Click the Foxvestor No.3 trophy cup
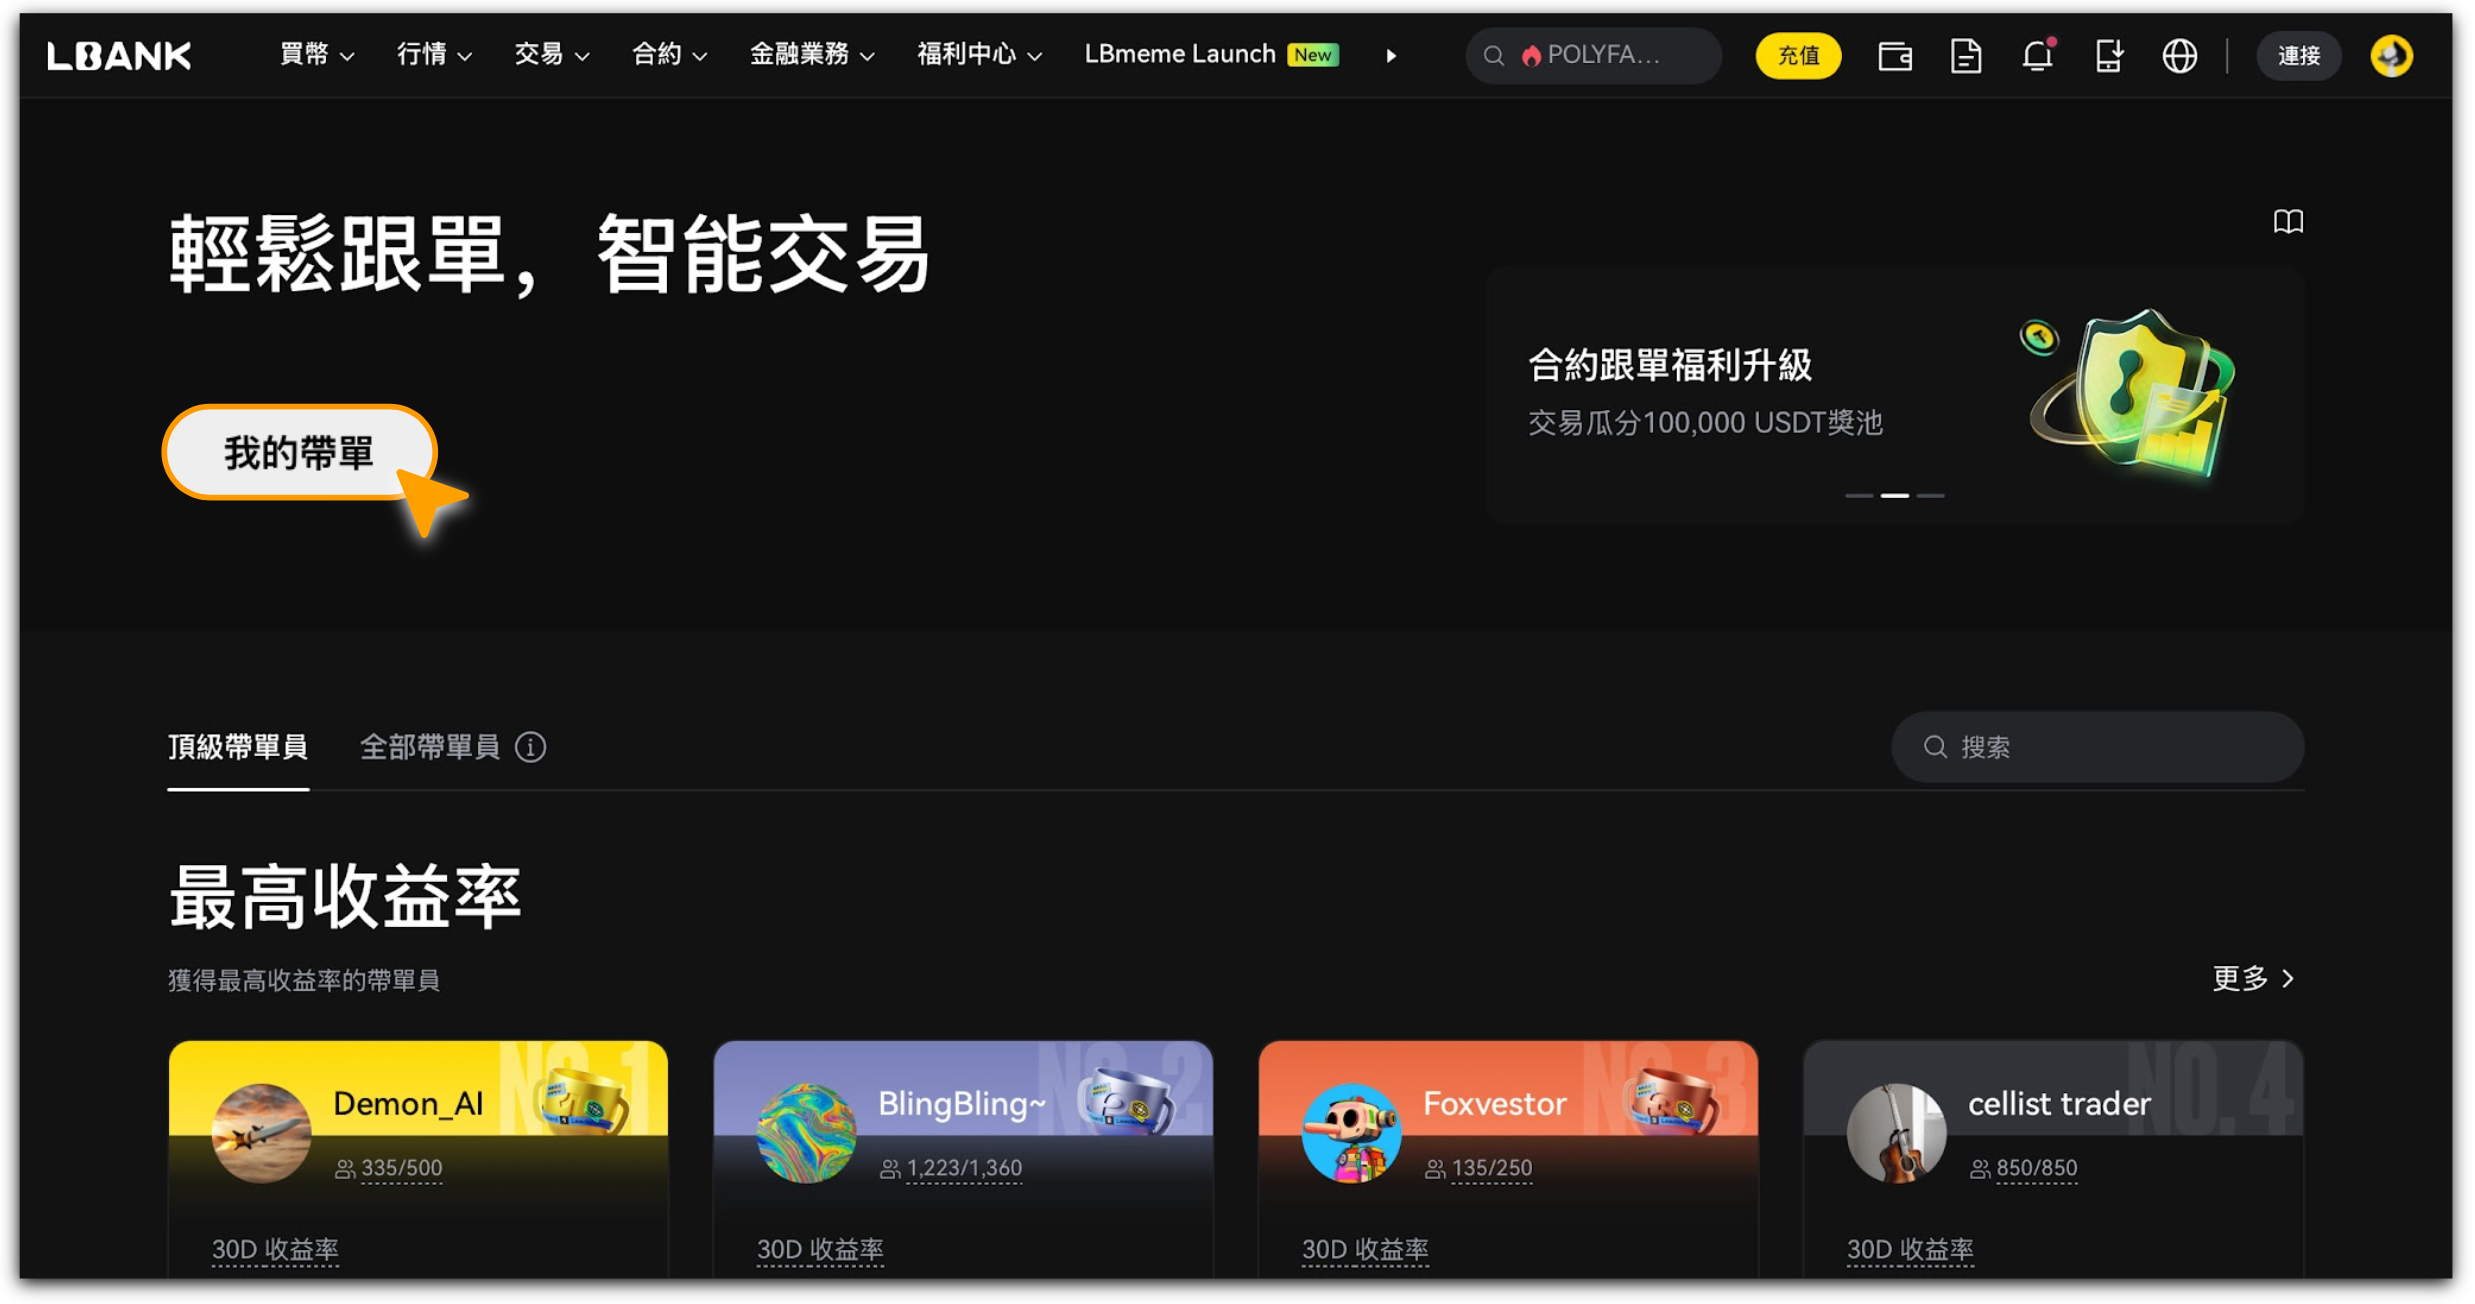Viewport: 2475px width, 1304px height. [x=1672, y=1101]
